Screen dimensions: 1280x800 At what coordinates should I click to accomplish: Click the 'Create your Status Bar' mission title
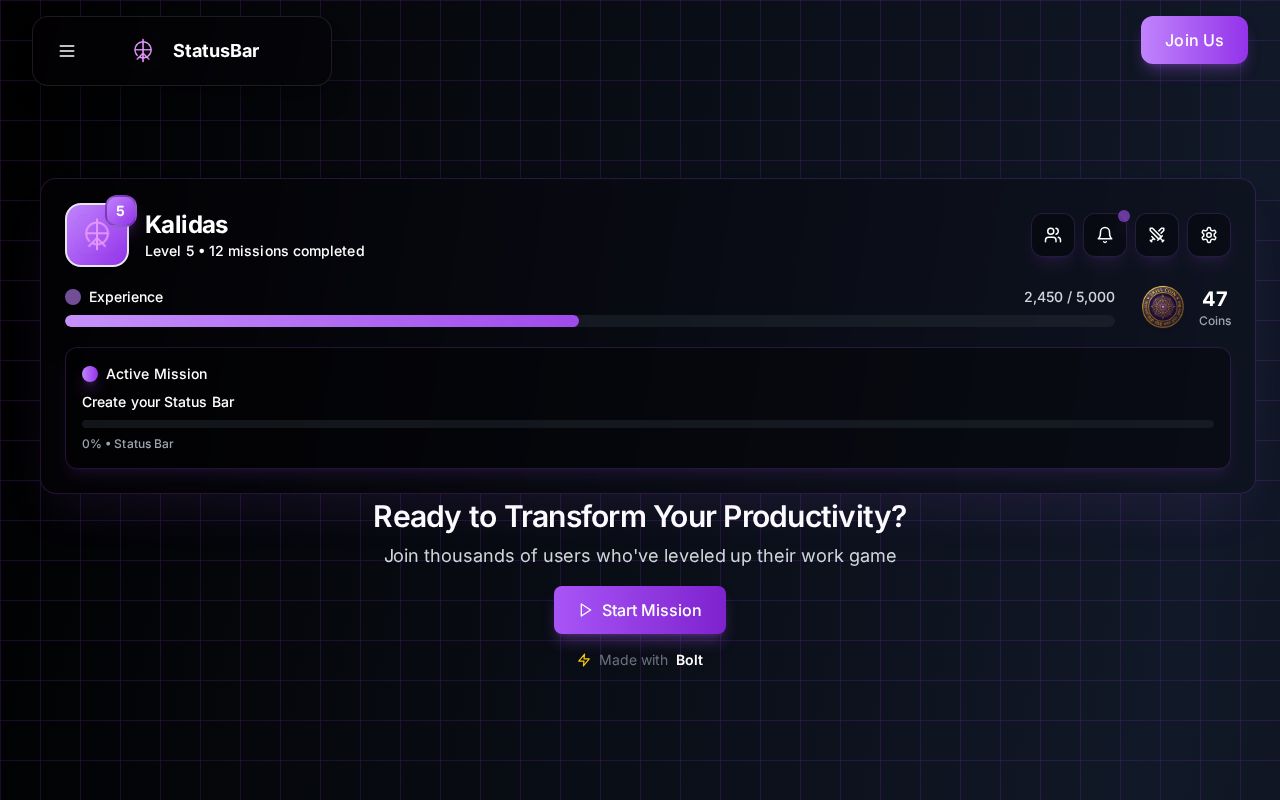click(158, 402)
